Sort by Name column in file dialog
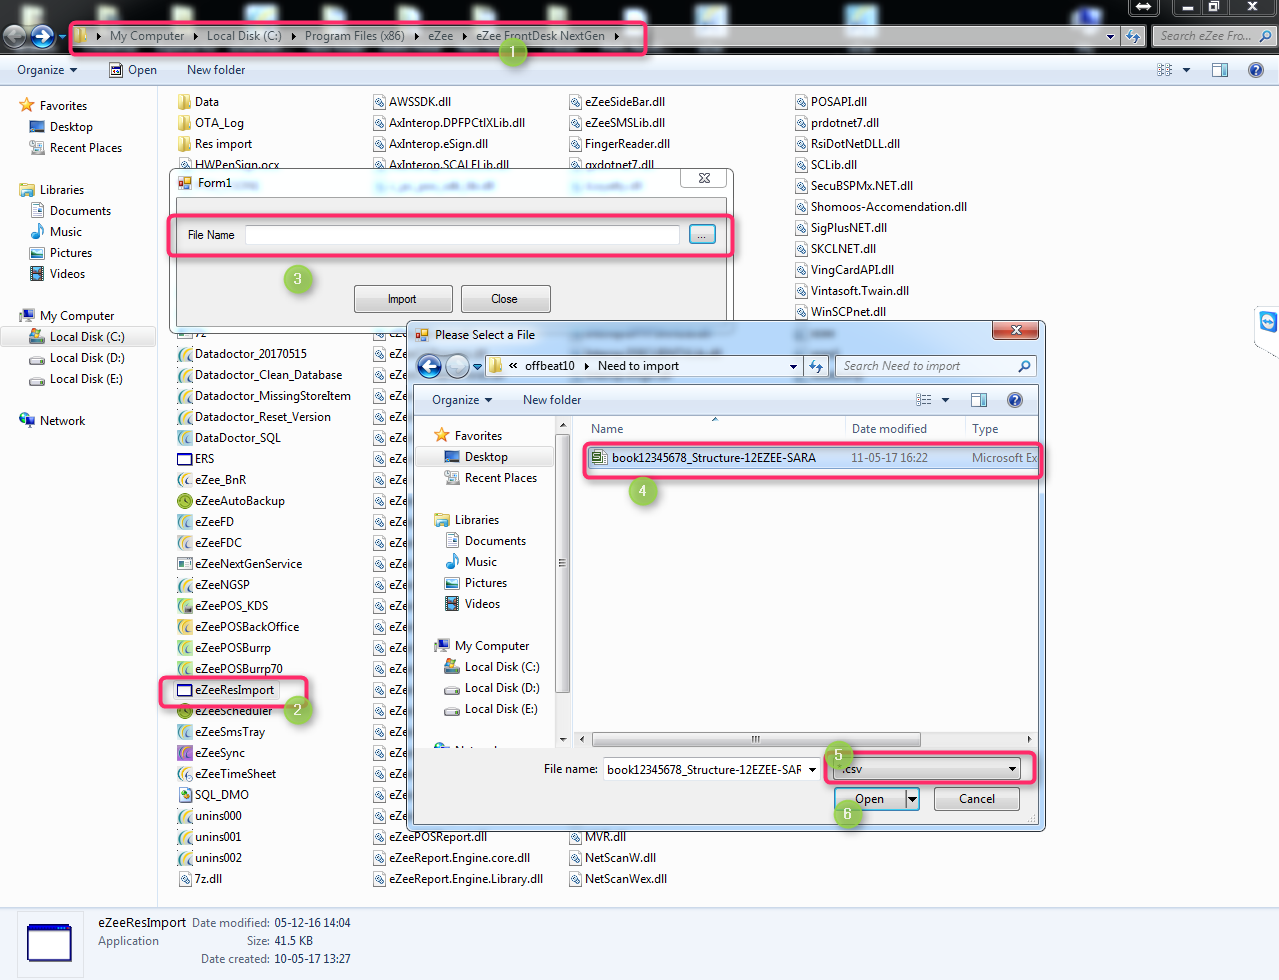 point(607,429)
